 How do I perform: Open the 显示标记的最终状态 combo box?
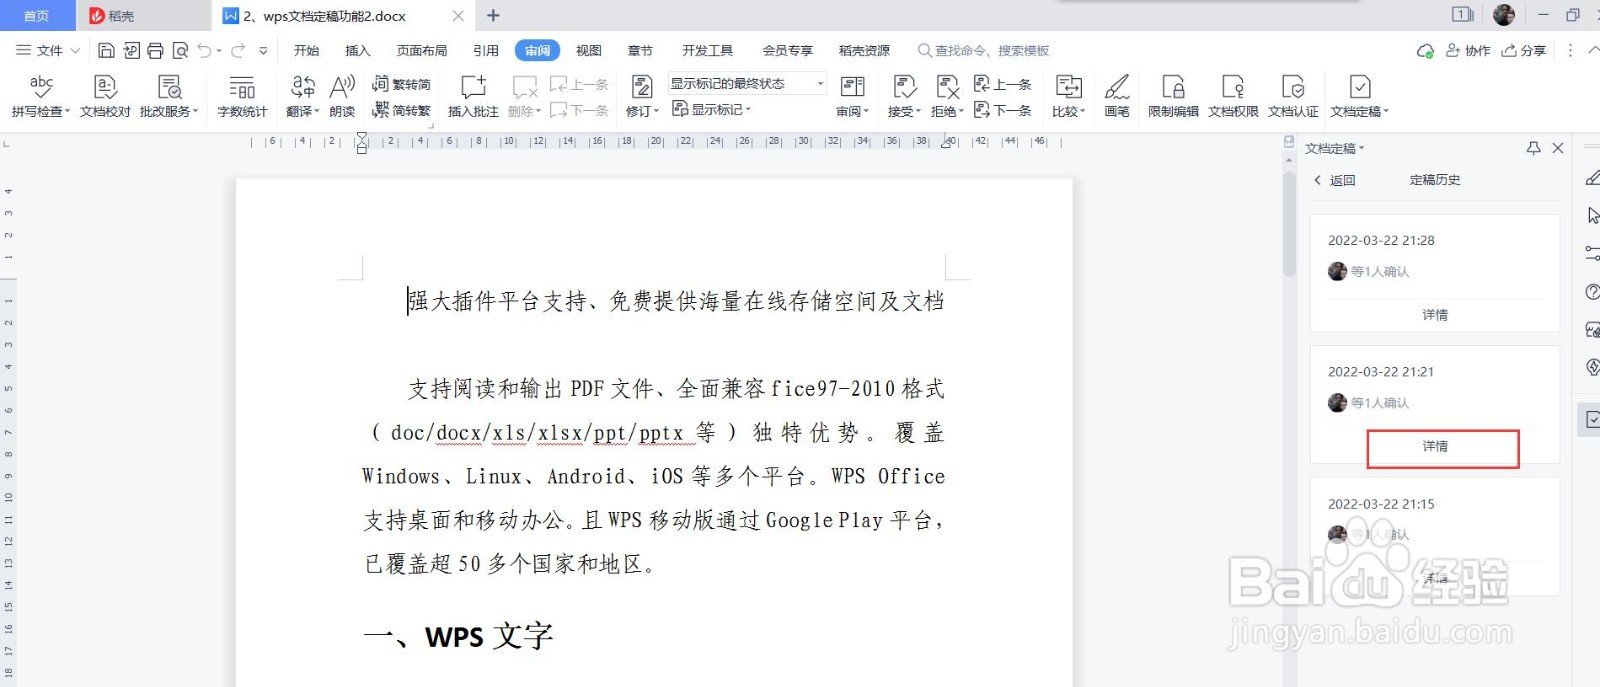pyautogui.click(x=747, y=83)
